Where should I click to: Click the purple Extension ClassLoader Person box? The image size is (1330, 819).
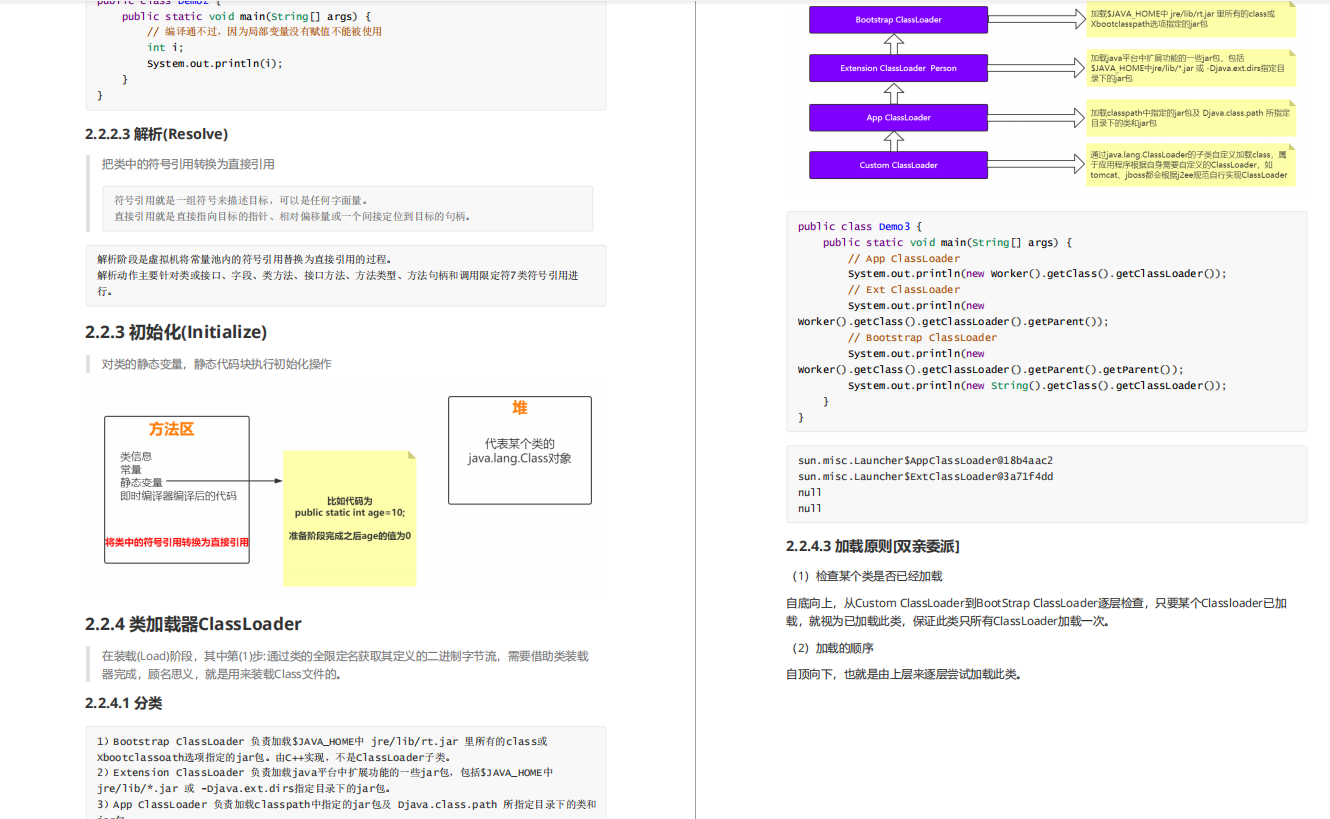point(898,68)
